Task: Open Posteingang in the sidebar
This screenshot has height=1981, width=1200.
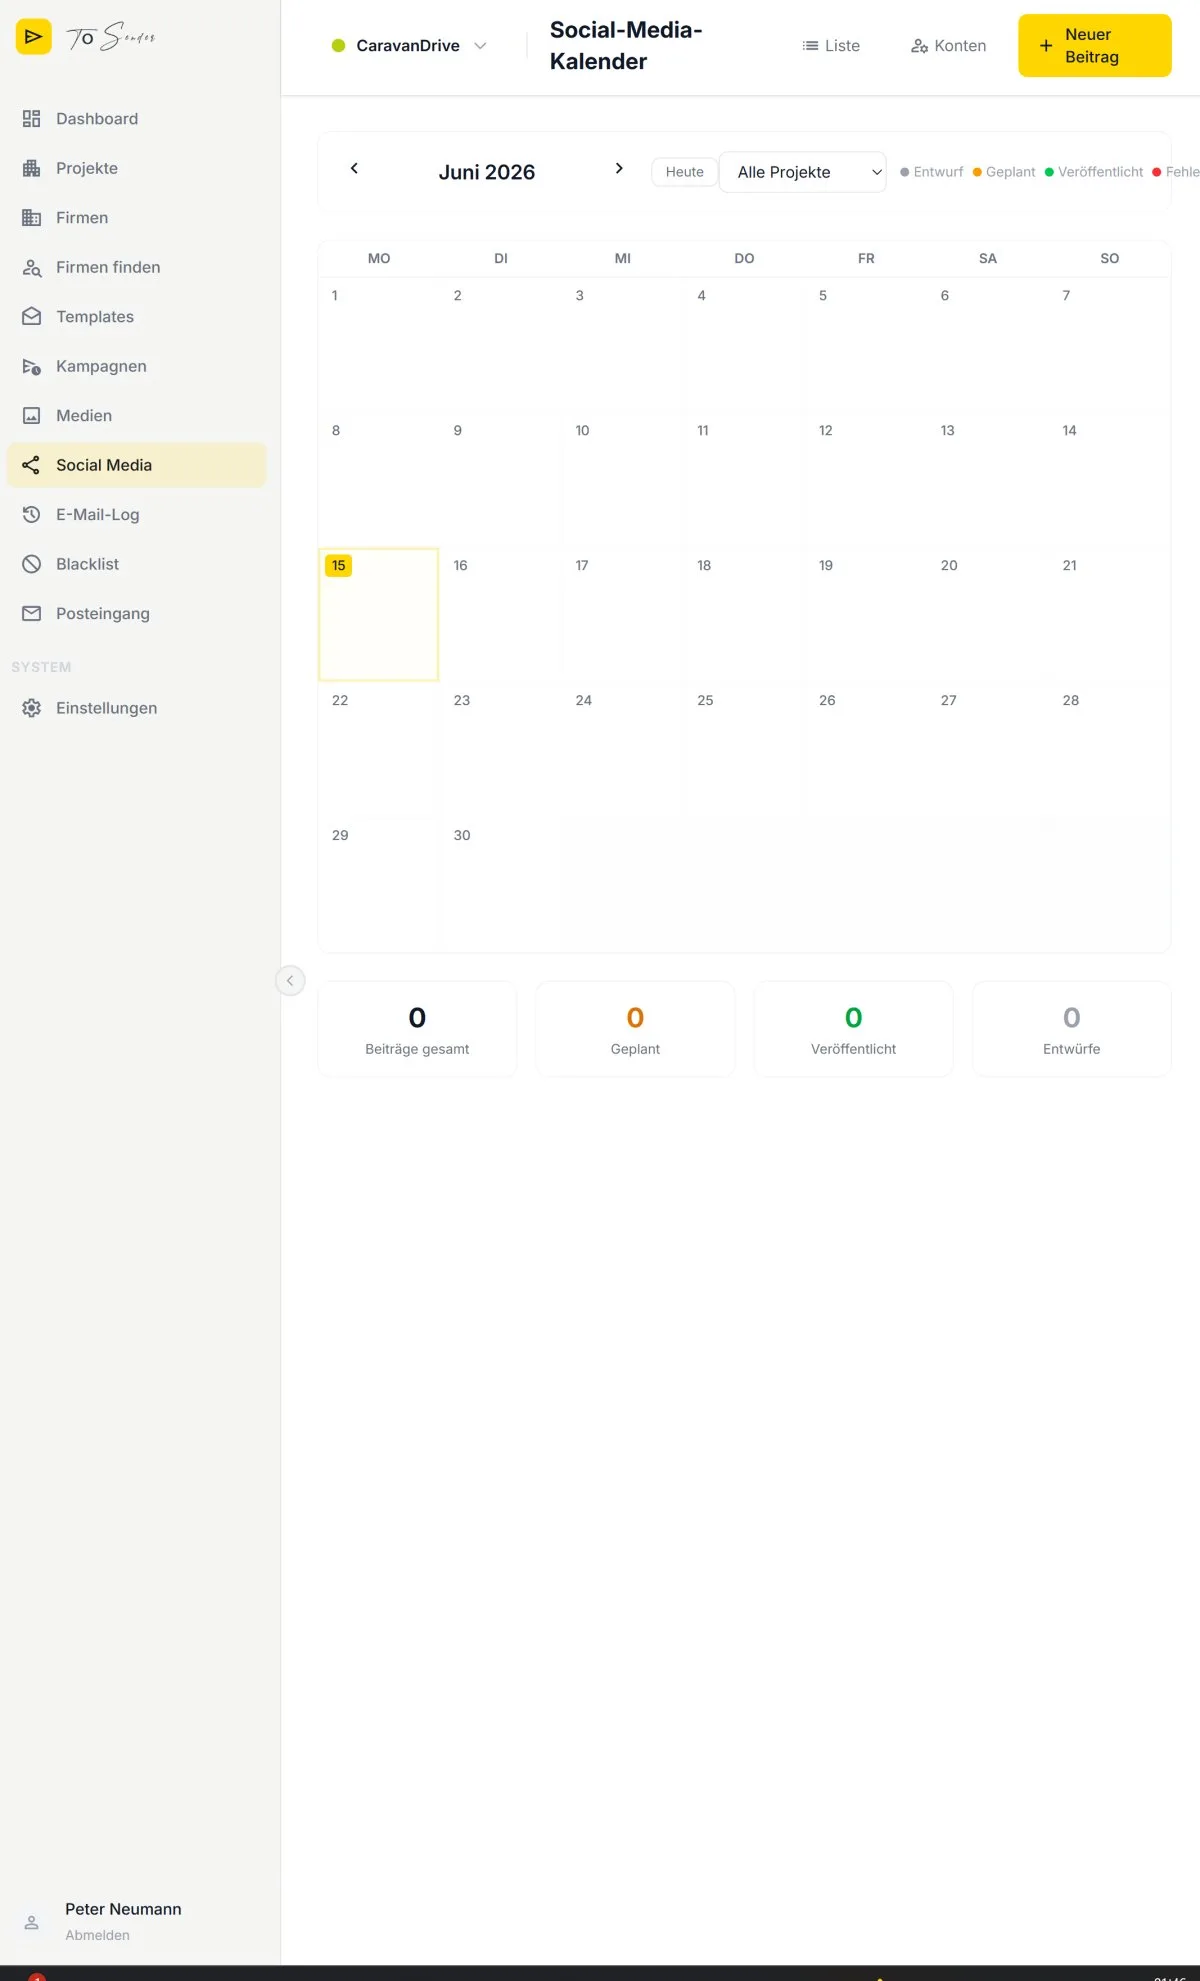Action: (x=137, y=614)
